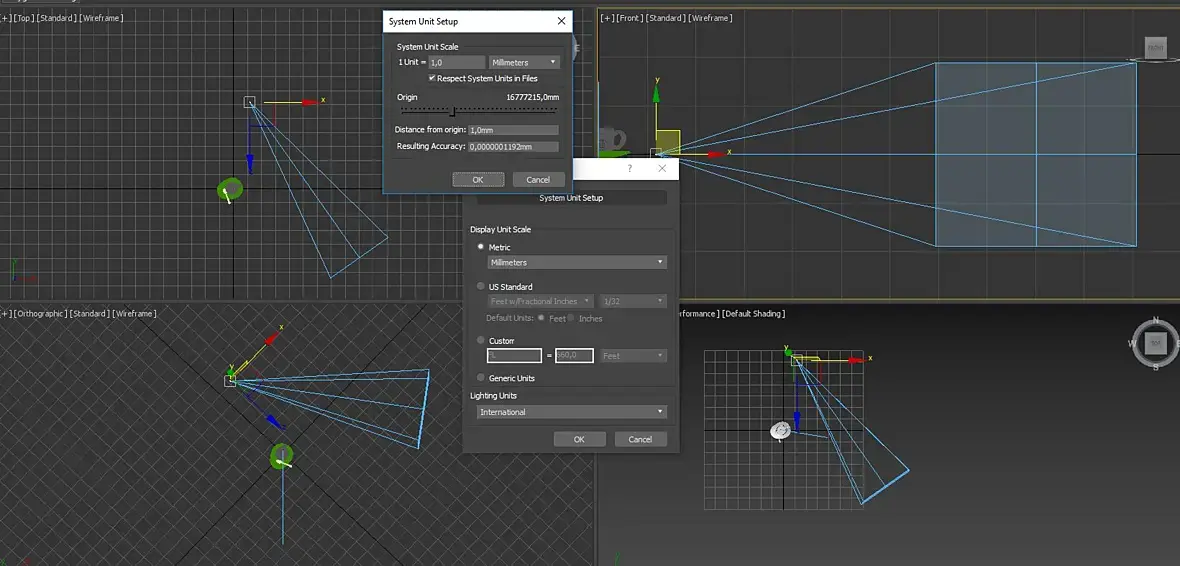1180x566 pixels.
Task: Click the 1 Unit value field
Action: coord(457,62)
